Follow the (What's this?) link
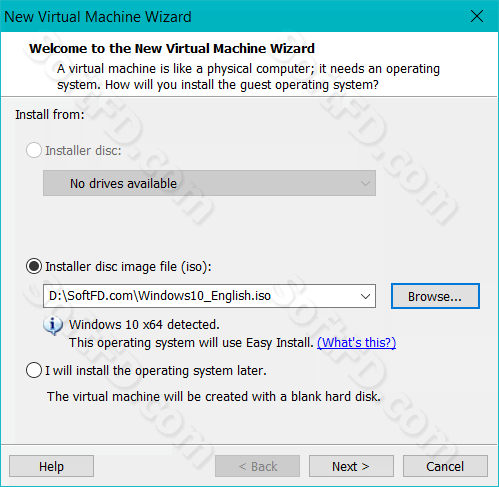Image resolution: width=499 pixels, height=487 pixels. click(356, 342)
